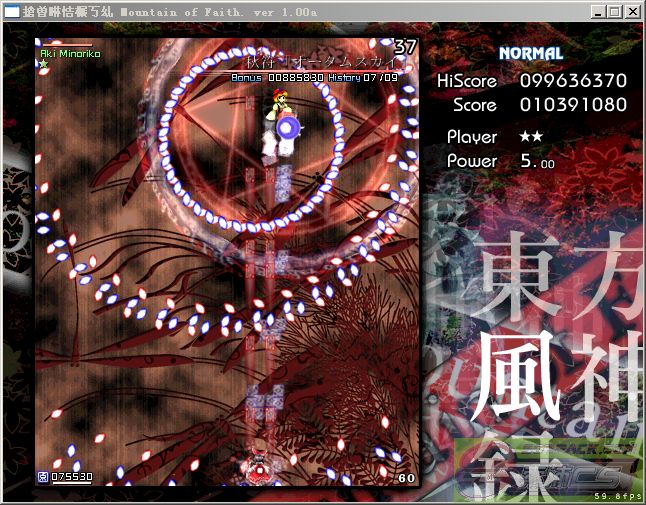Close the Mountain of Faith window
Viewport: 646px width, 505px height.
pyautogui.click(x=632, y=12)
